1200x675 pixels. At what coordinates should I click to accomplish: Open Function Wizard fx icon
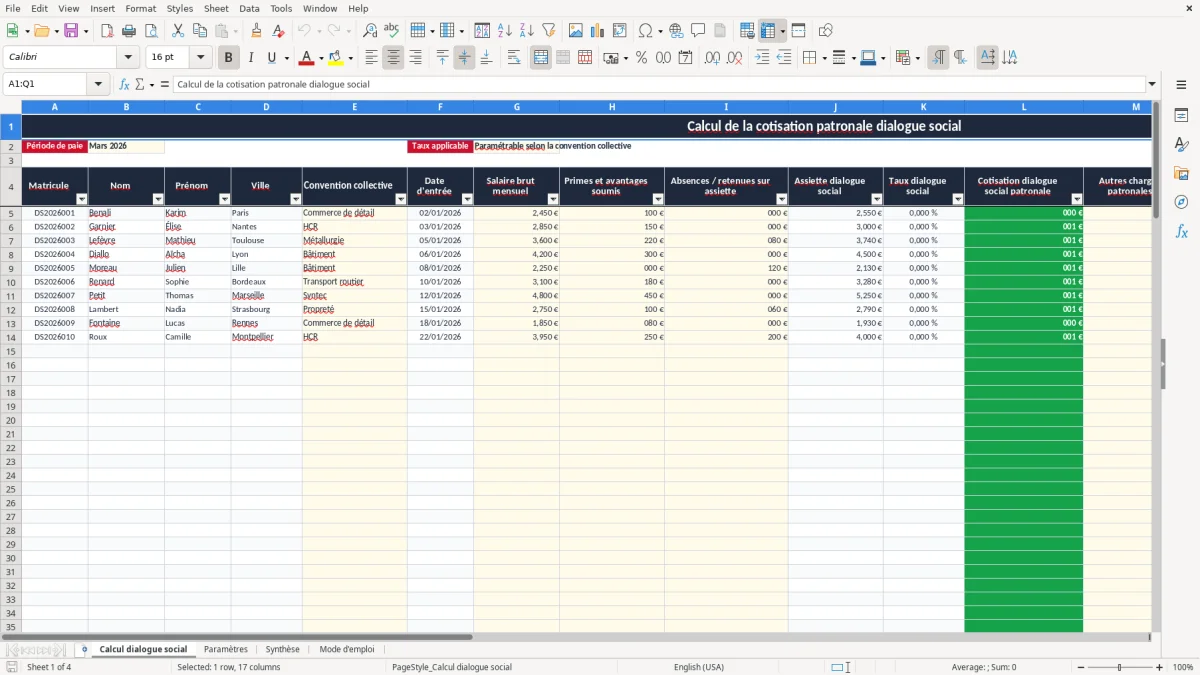(125, 84)
